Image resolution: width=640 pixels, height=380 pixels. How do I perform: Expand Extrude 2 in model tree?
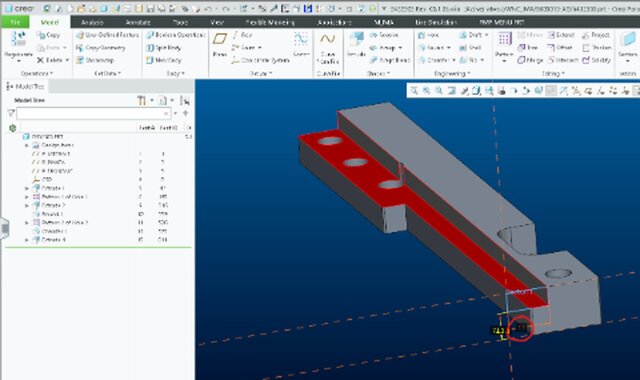click(27, 205)
